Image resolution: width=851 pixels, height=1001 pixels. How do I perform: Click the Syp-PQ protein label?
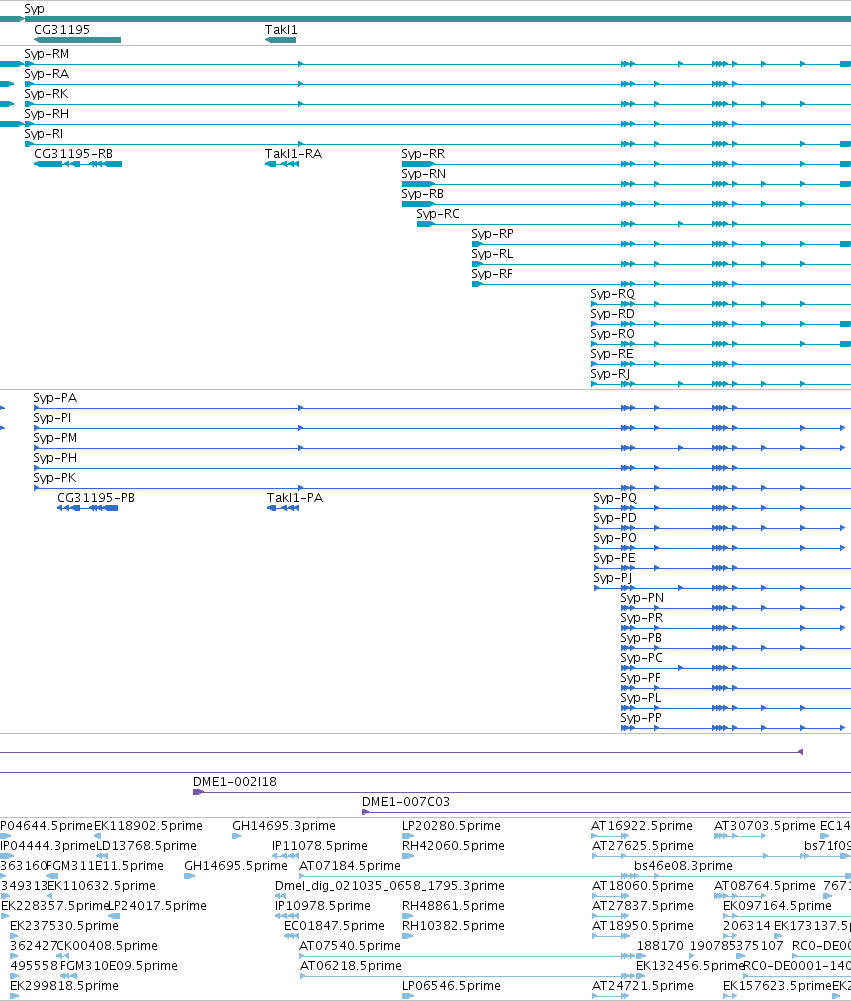[x=615, y=498]
